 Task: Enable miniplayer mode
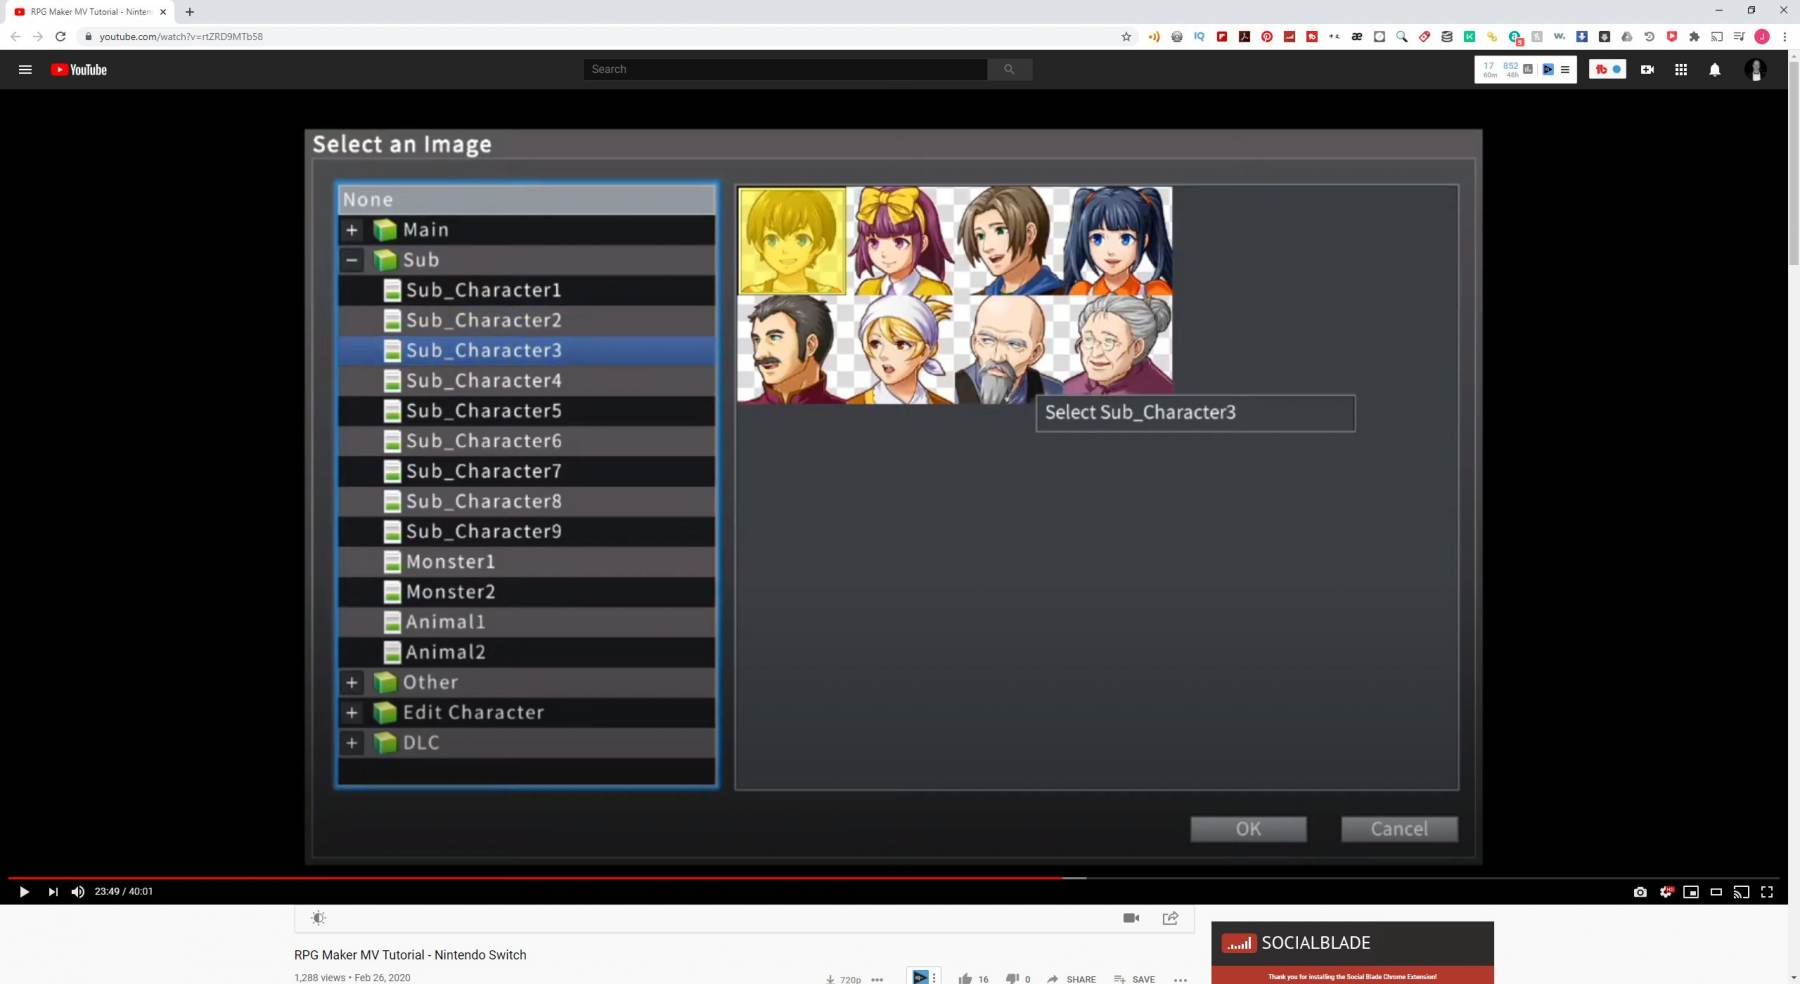(x=1691, y=892)
